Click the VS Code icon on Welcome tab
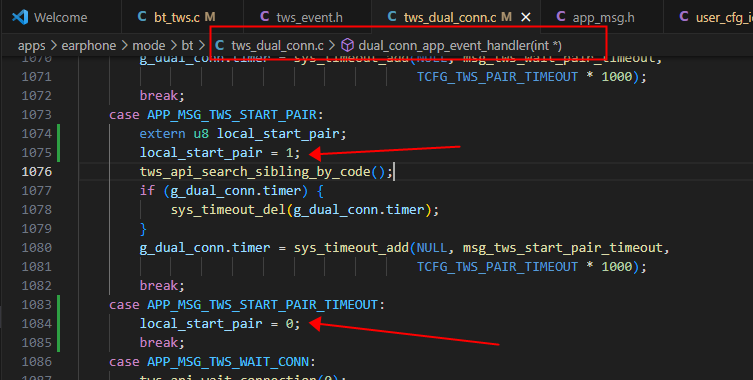The height and width of the screenshot is (380, 753). pos(20,17)
